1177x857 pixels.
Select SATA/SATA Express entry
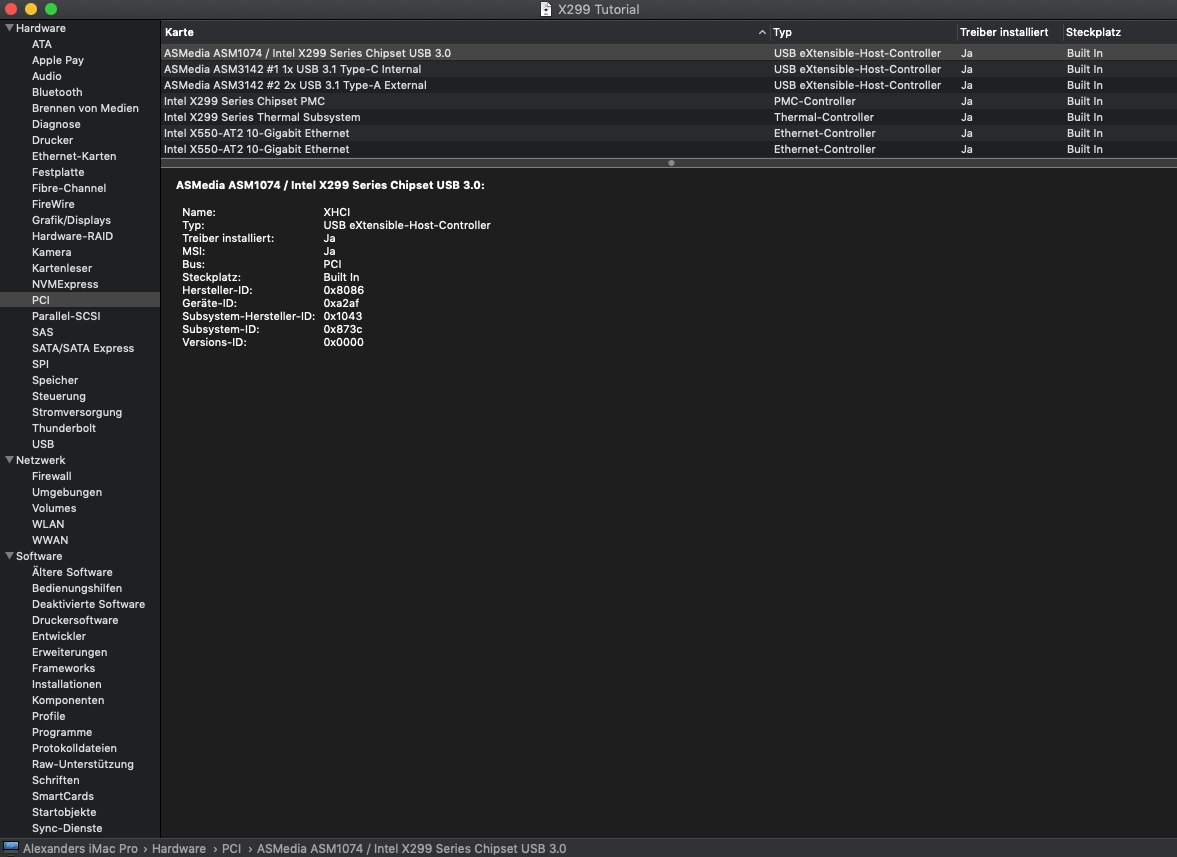[83, 348]
